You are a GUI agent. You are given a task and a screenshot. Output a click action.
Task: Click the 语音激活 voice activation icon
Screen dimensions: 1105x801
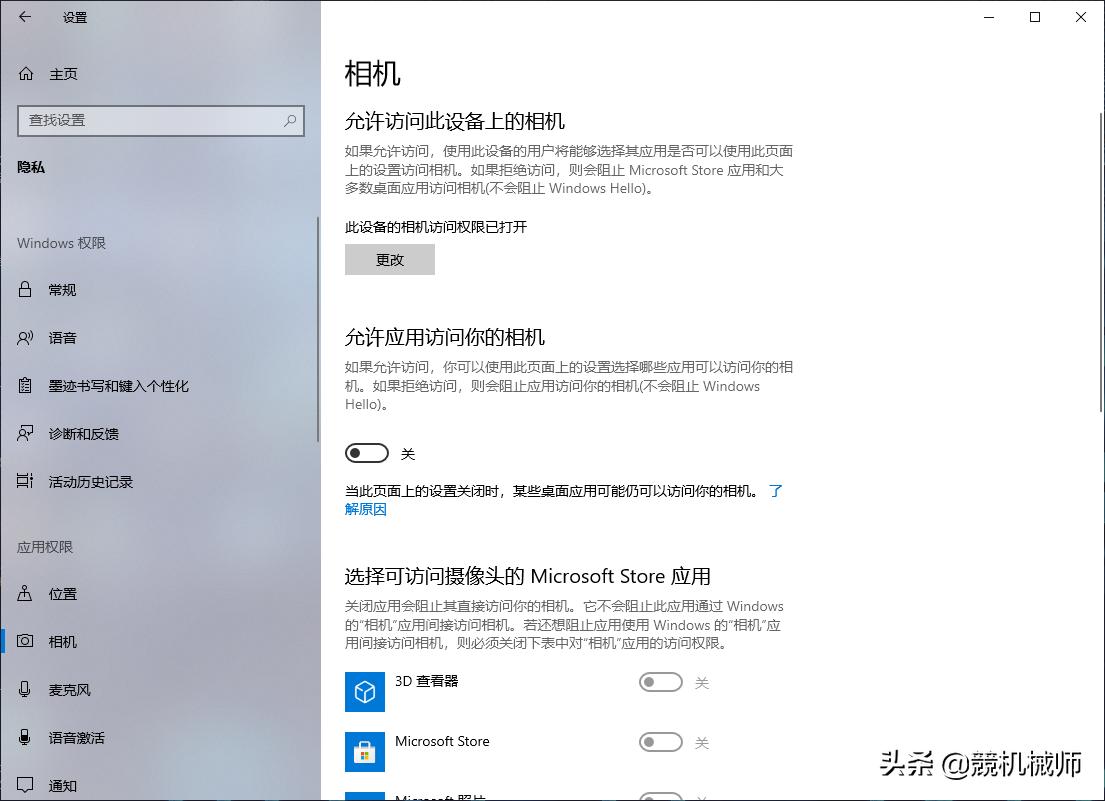24,737
